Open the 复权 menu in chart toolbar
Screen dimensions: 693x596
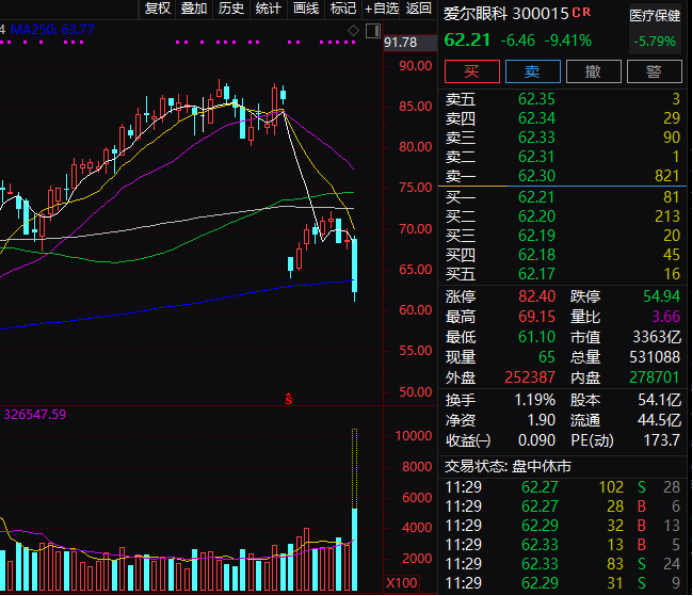click(x=158, y=9)
